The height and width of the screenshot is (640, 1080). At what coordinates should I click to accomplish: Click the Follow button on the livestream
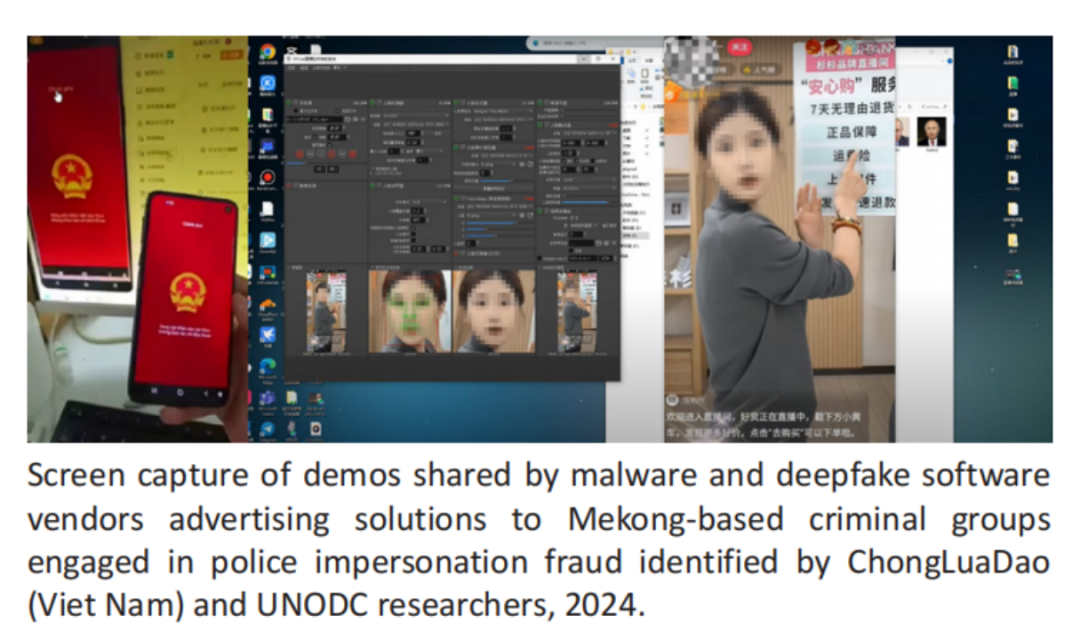coord(739,49)
